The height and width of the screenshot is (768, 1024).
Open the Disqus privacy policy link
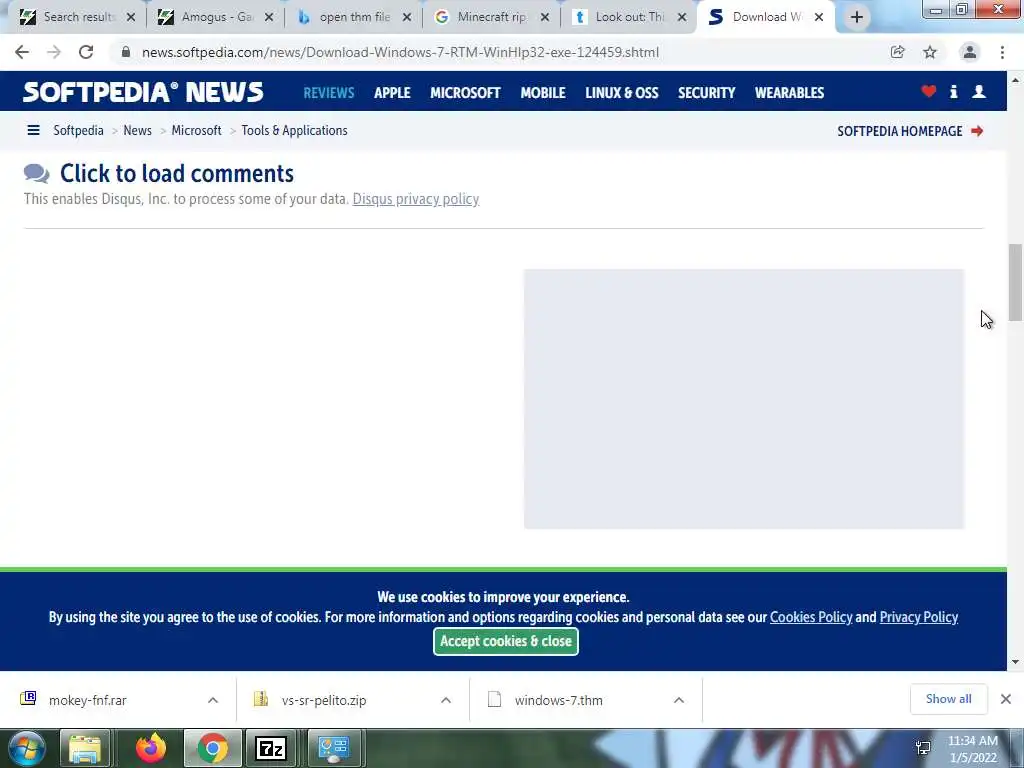click(416, 199)
